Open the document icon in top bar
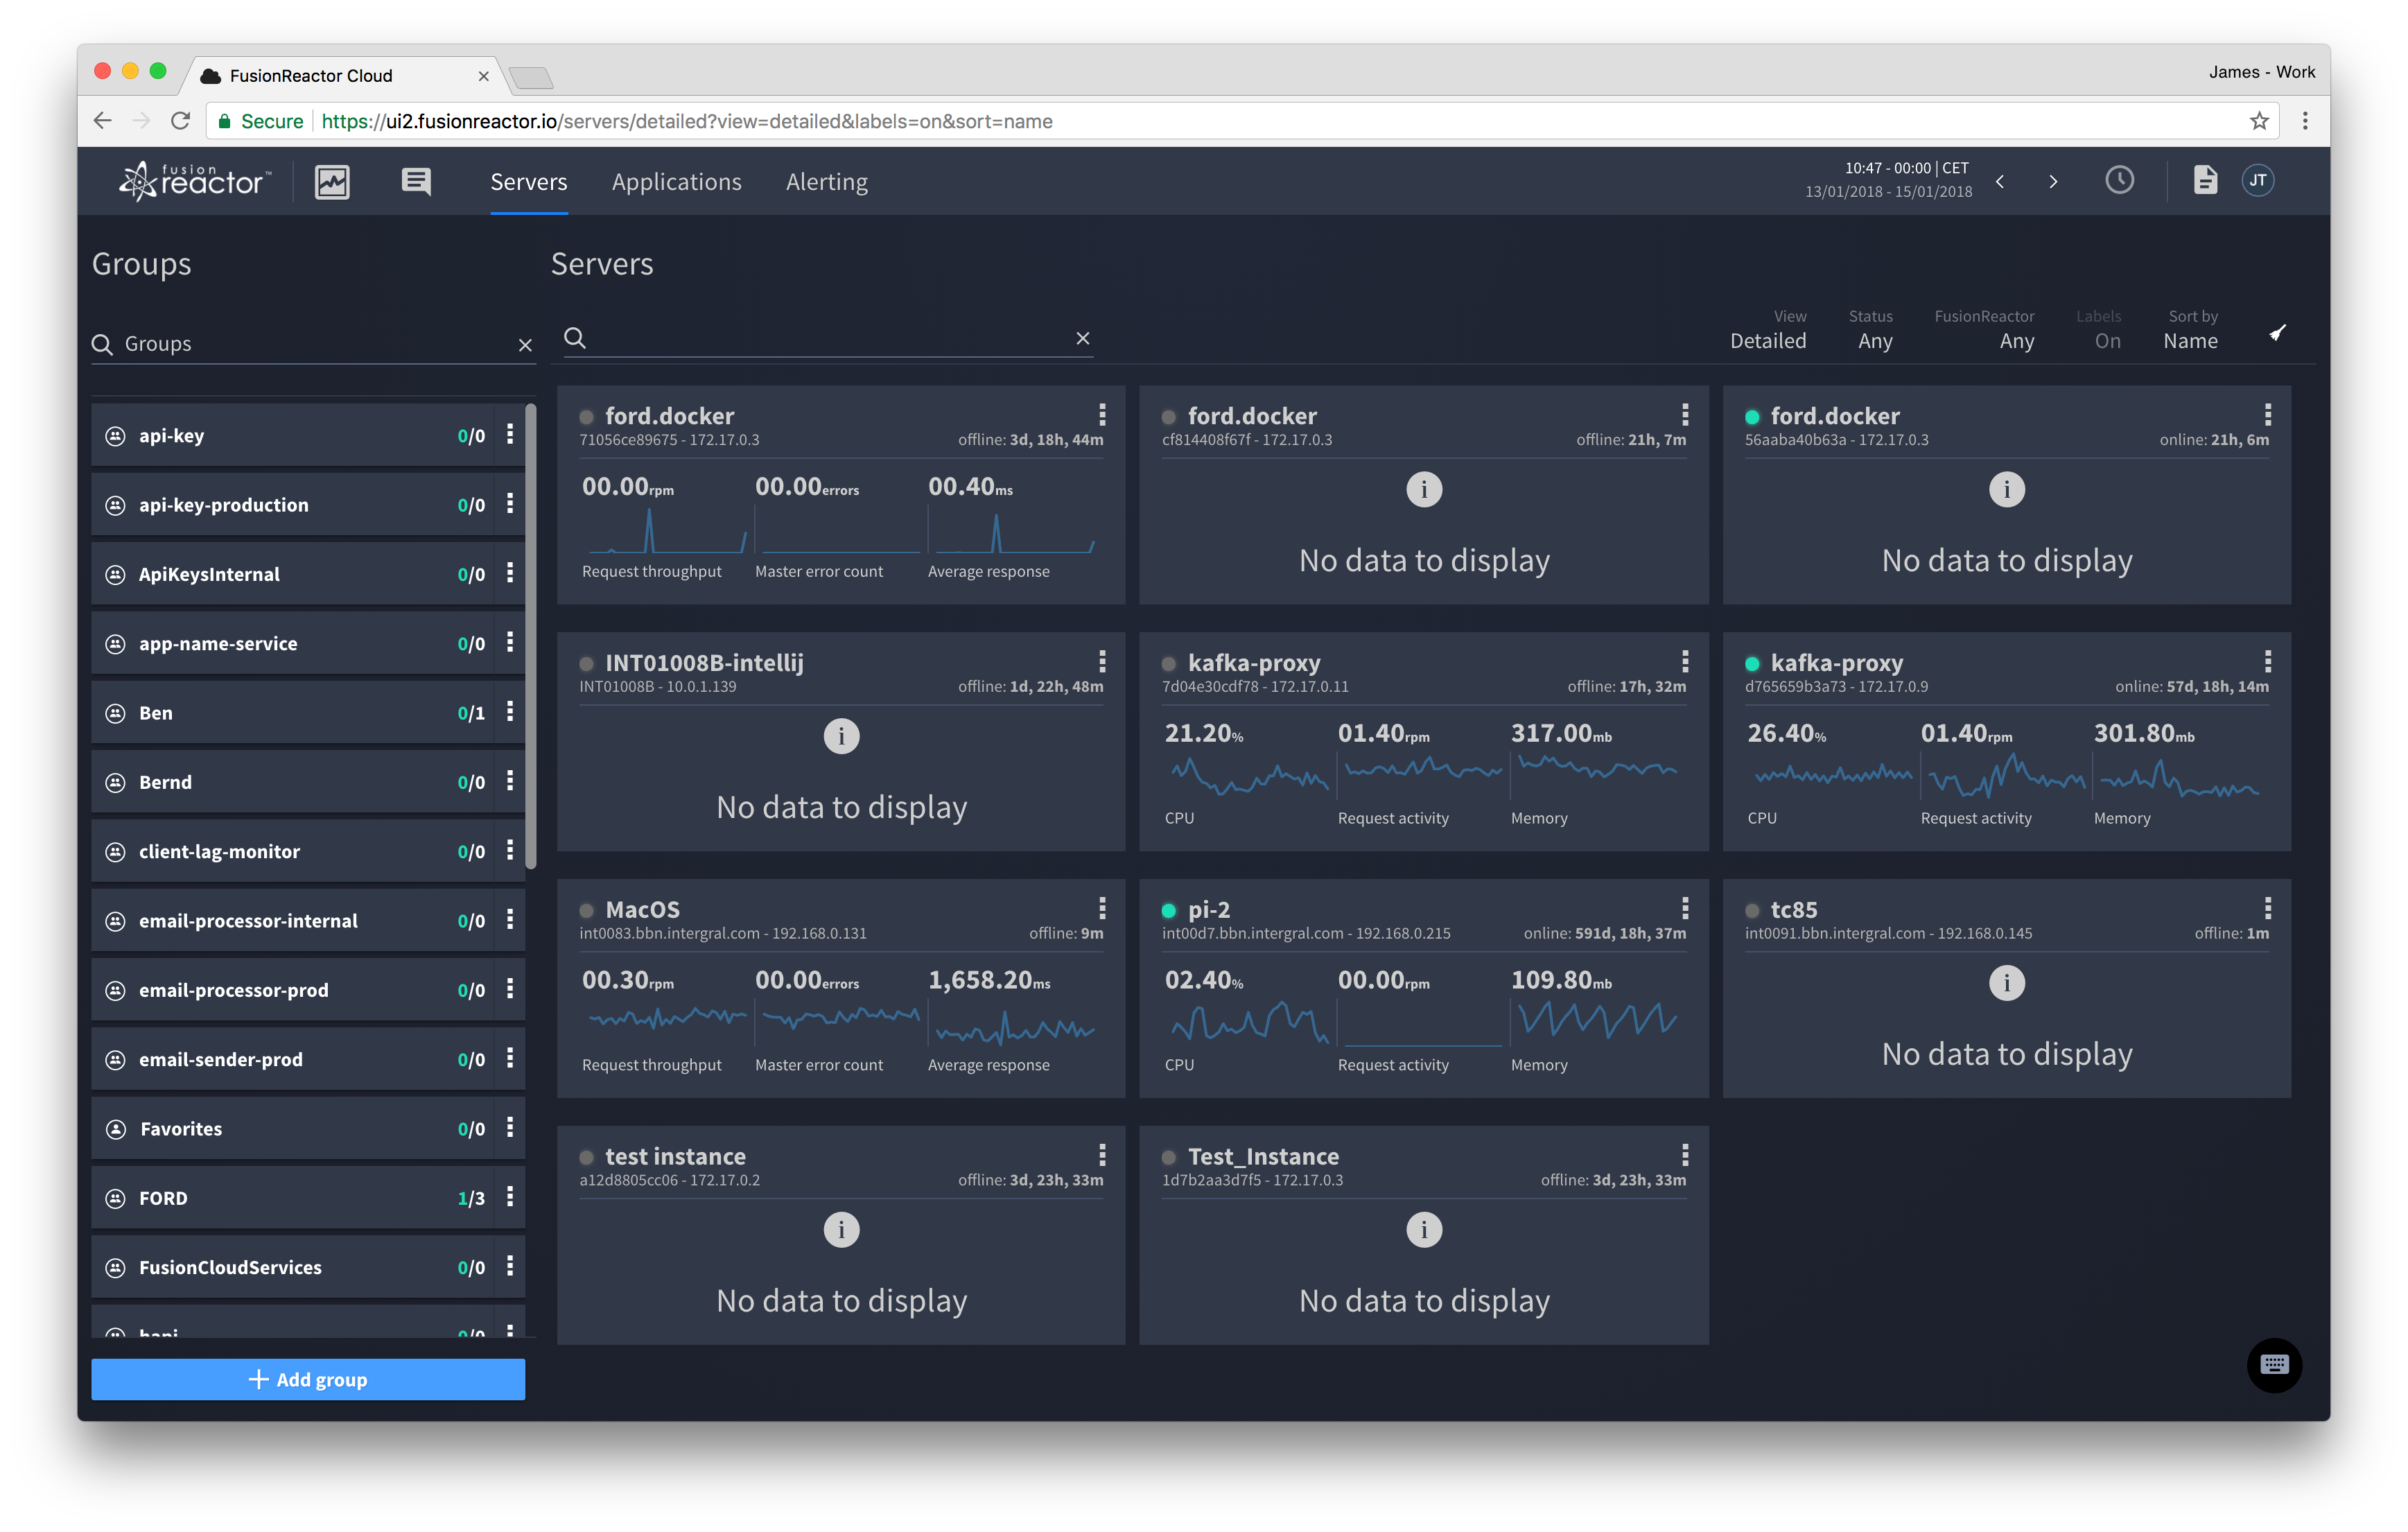Viewport: 2408px width, 1532px height. click(x=2205, y=180)
